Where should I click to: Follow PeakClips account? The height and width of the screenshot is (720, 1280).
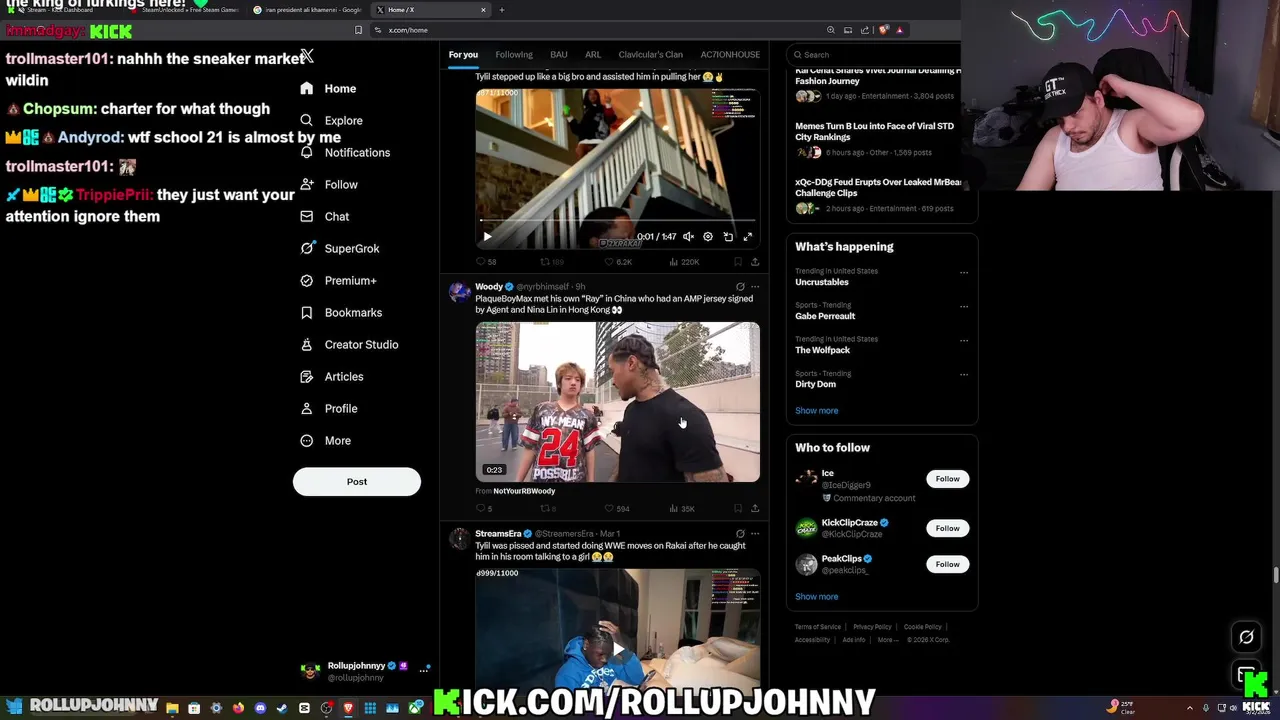tap(947, 564)
